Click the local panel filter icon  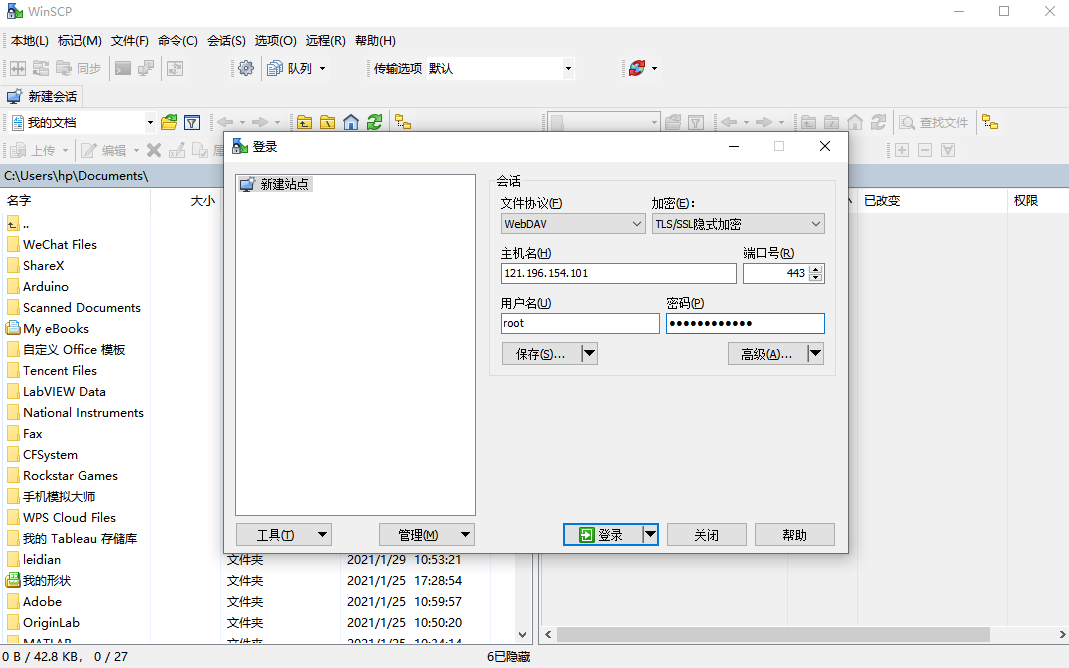click(x=192, y=123)
